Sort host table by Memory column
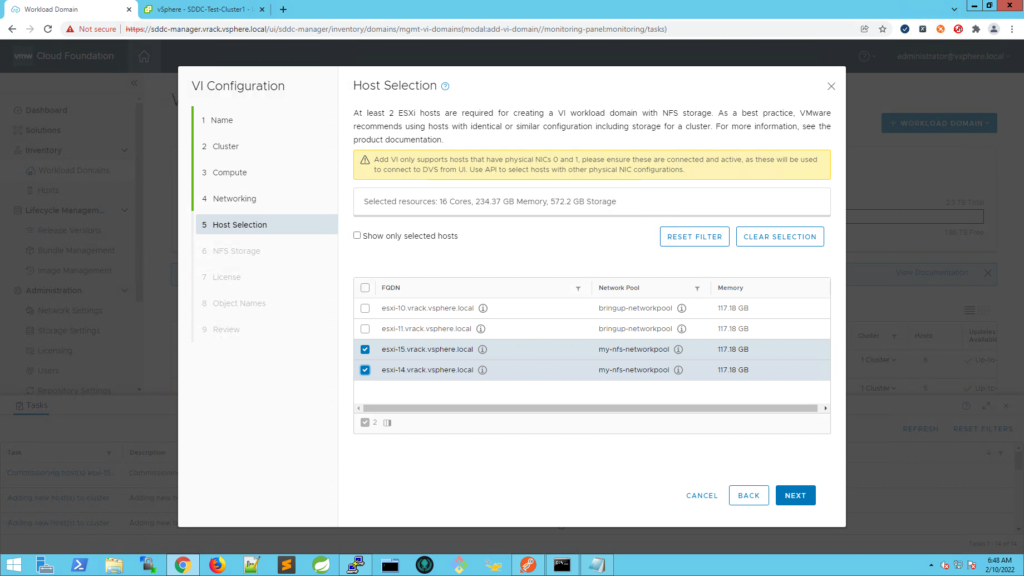Image resolution: width=1024 pixels, height=576 pixels. pyautogui.click(x=730, y=288)
